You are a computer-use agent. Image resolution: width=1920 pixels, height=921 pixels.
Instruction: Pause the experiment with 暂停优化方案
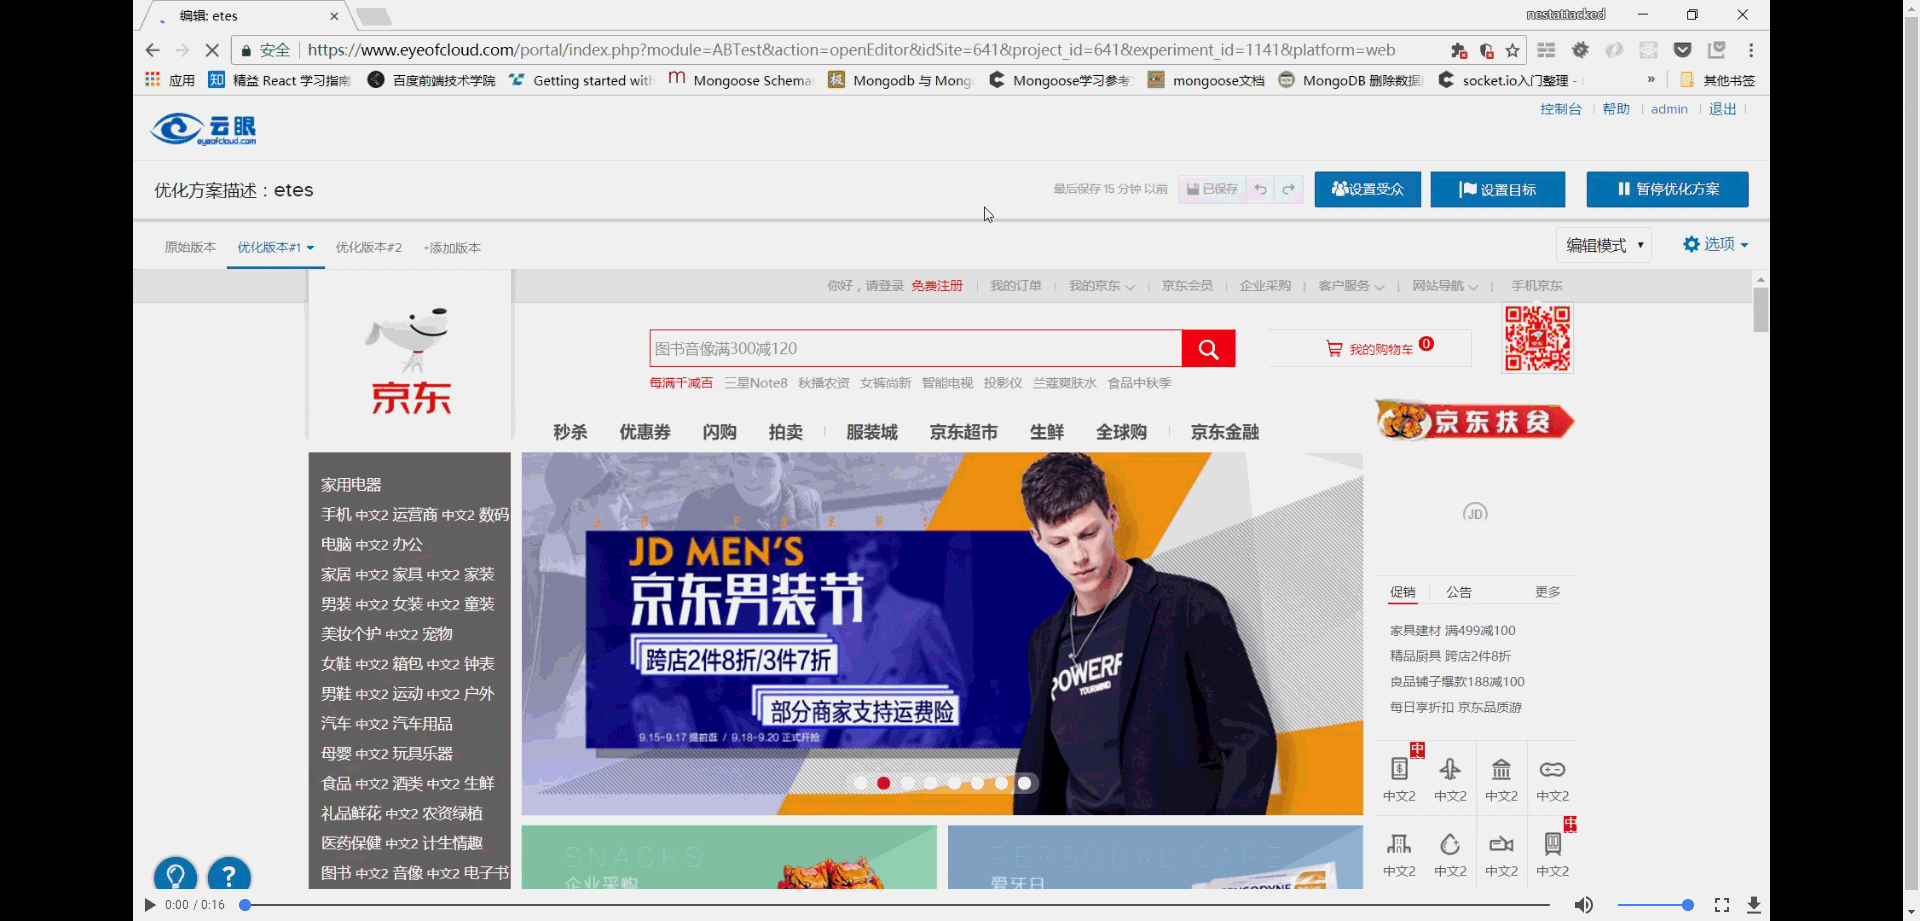point(1667,189)
